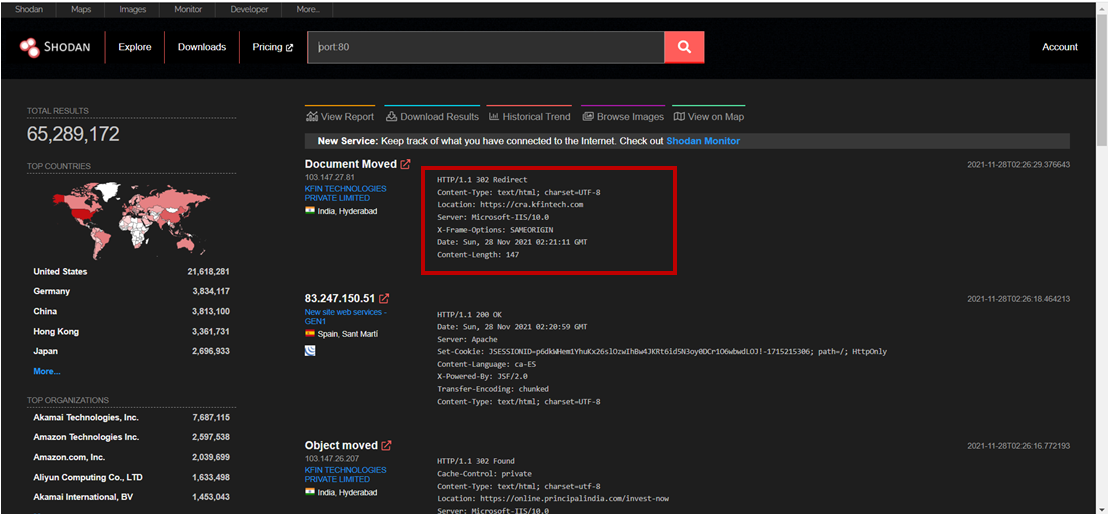Click the external-link icon next to Pricing
Screen dimensions: 1109x515
pos(289,47)
